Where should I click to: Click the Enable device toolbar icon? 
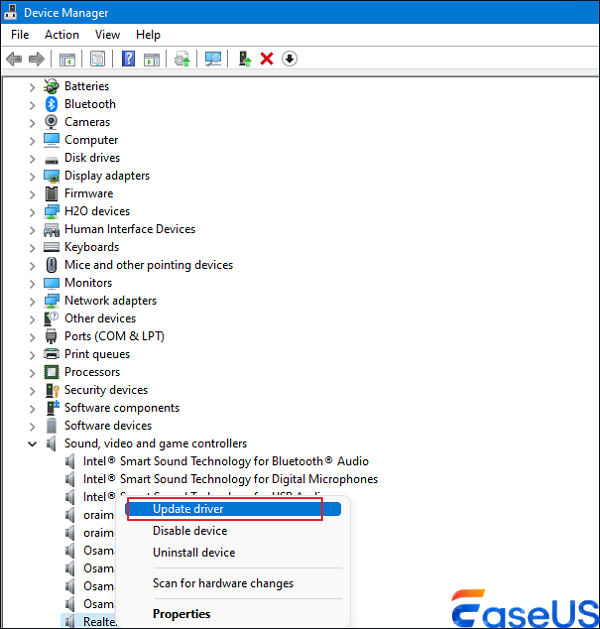tap(244, 59)
